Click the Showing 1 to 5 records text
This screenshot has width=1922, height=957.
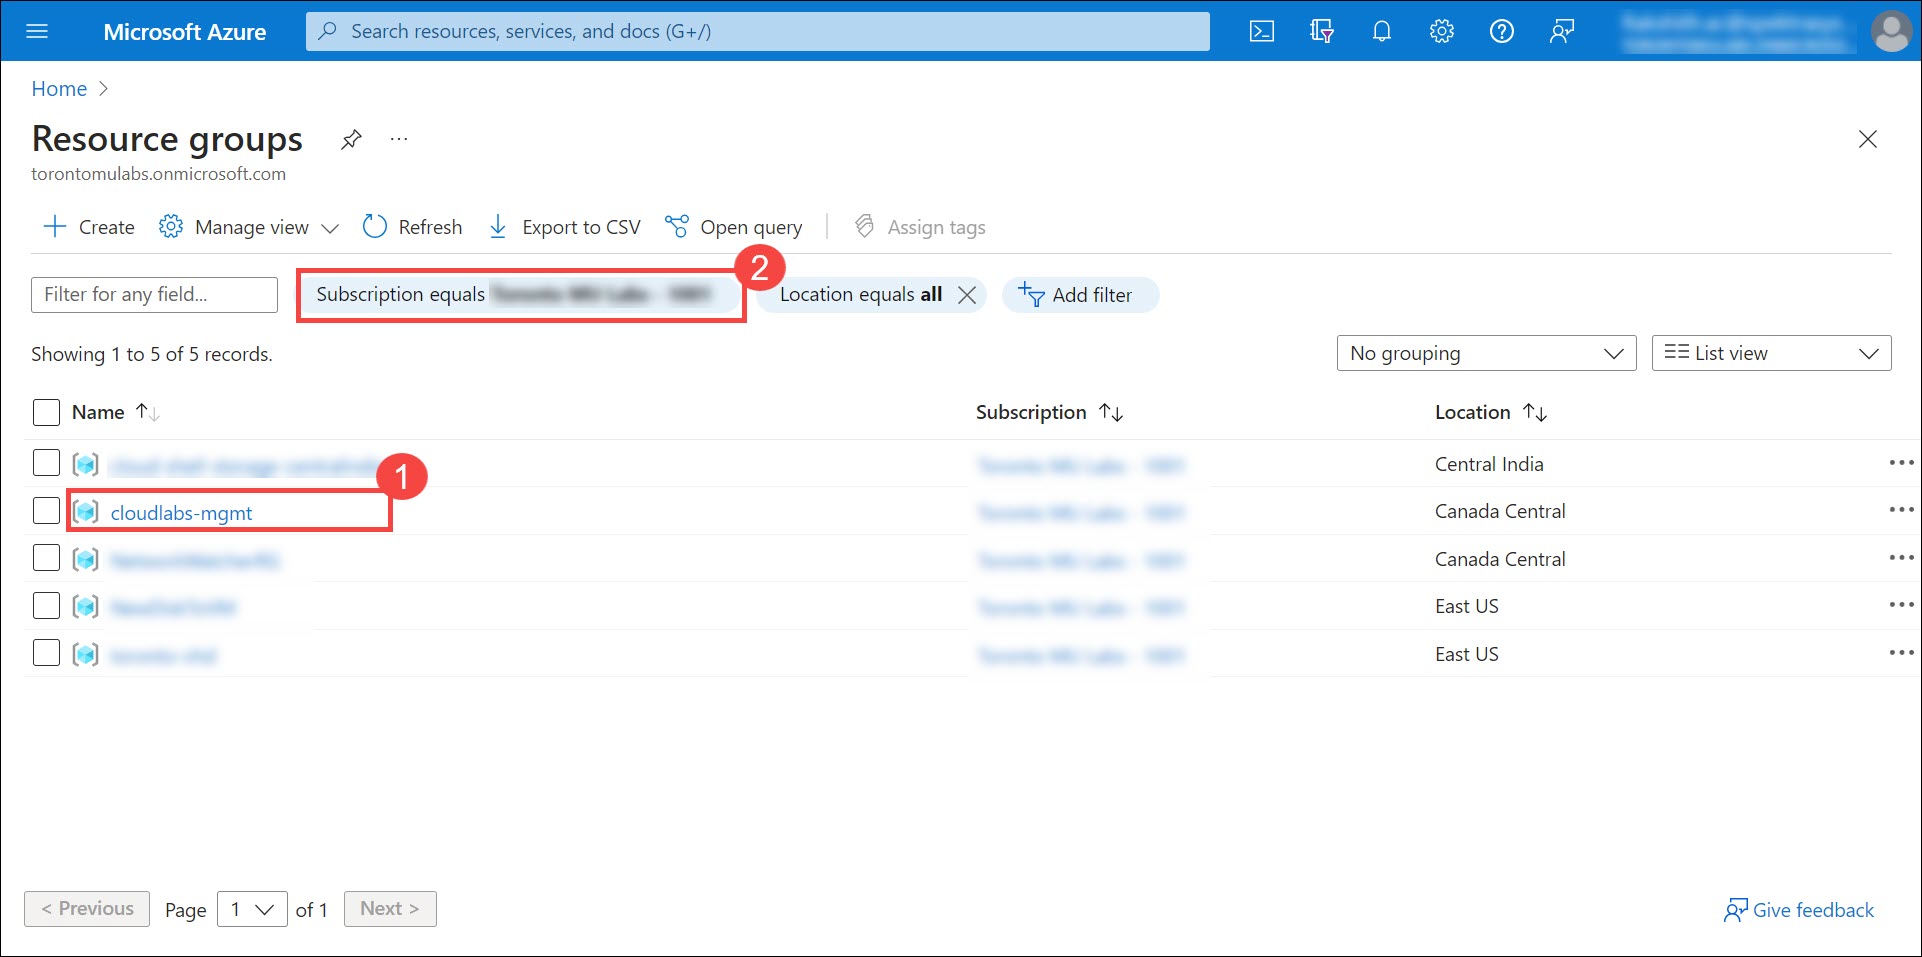[152, 354]
